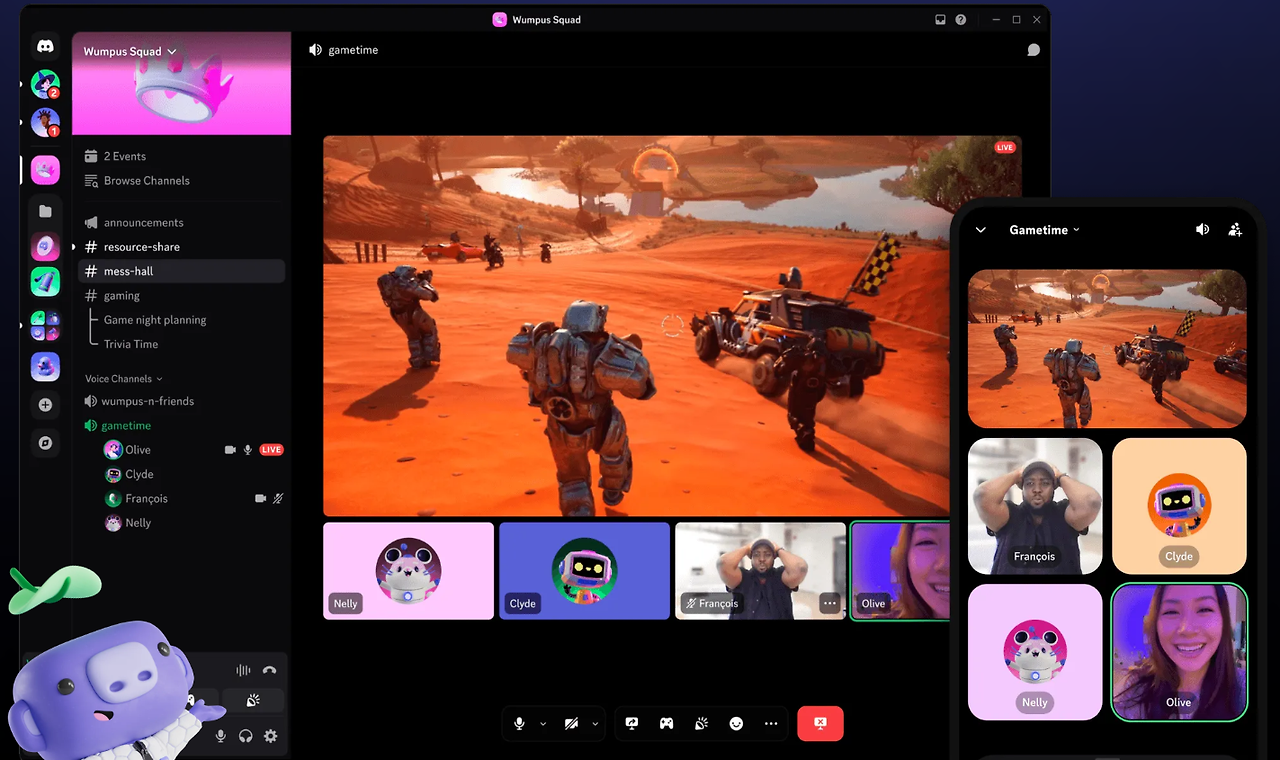Open the Discord home direct messages button
The width and height of the screenshot is (1280, 760).
pos(45,46)
